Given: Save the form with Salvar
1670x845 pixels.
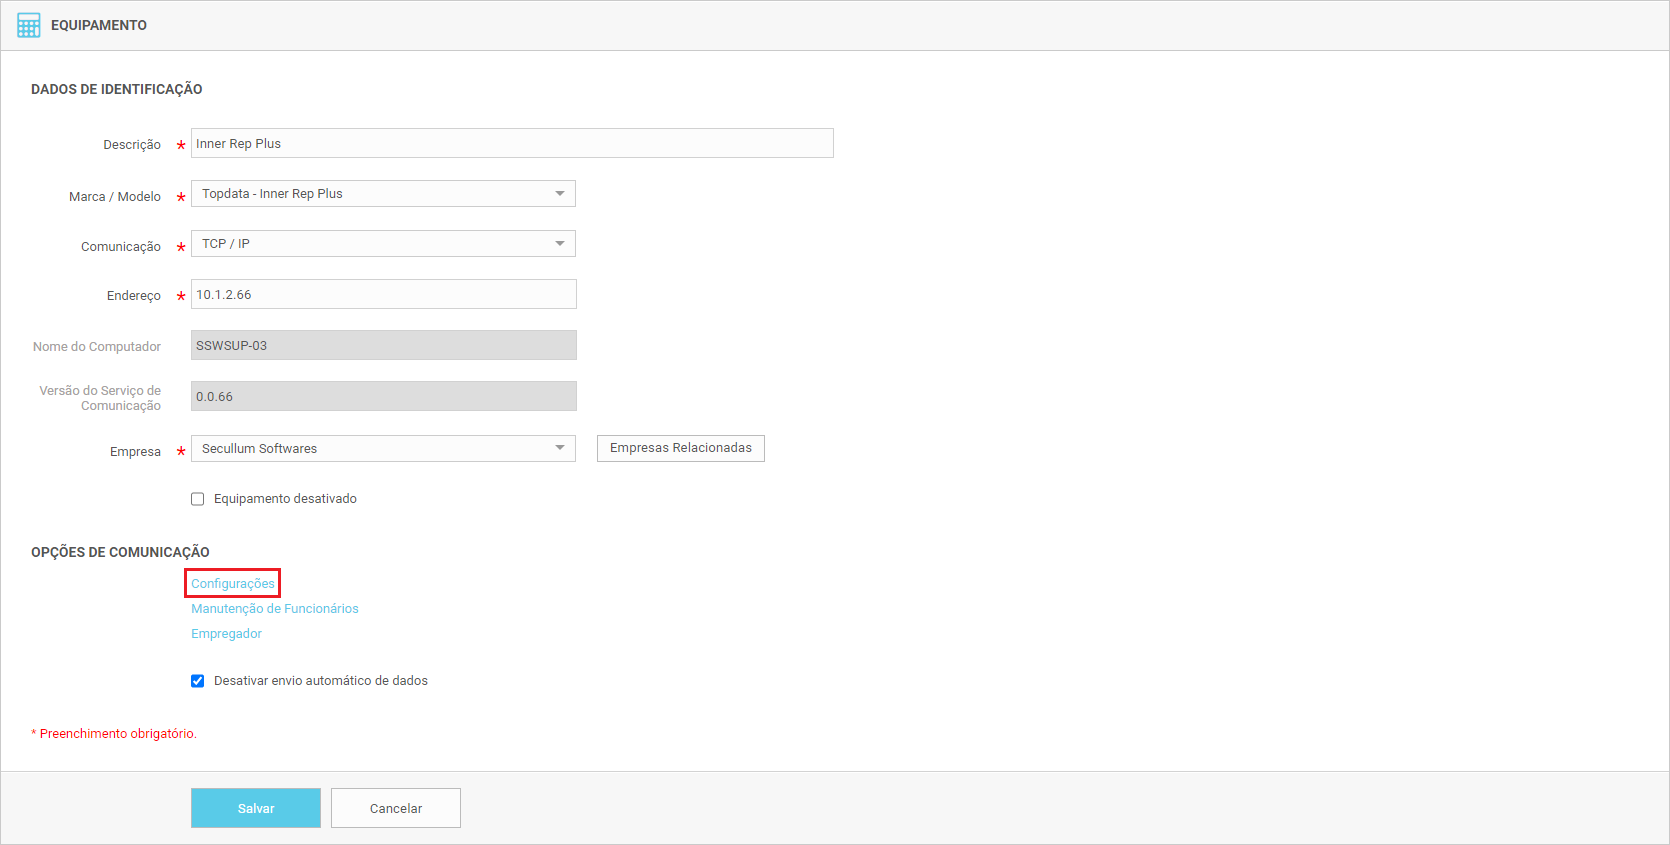Looking at the screenshot, I should point(256,808).
